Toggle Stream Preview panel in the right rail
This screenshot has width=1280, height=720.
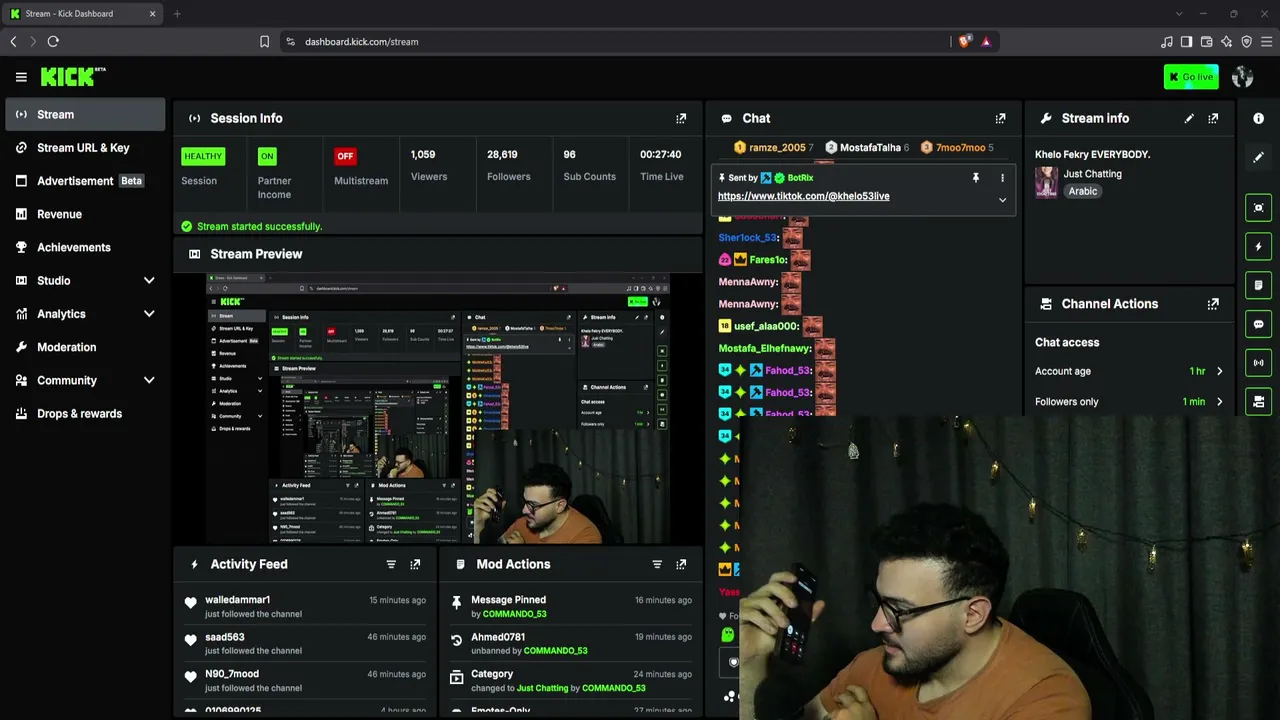point(1259,208)
